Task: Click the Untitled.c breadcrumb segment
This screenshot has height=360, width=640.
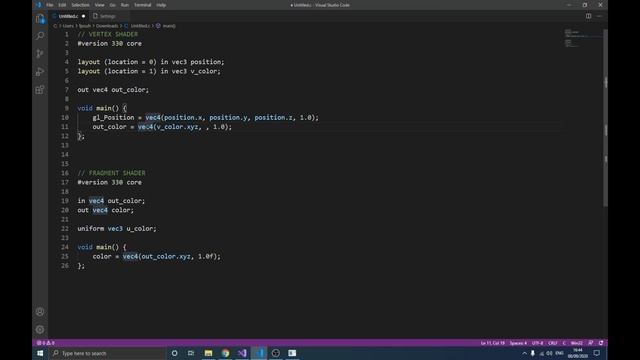Action: (140, 26)
